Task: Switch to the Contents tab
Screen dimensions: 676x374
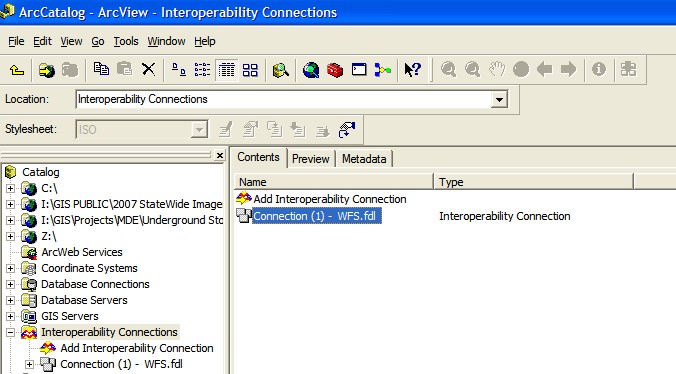Action: (258, 157)
